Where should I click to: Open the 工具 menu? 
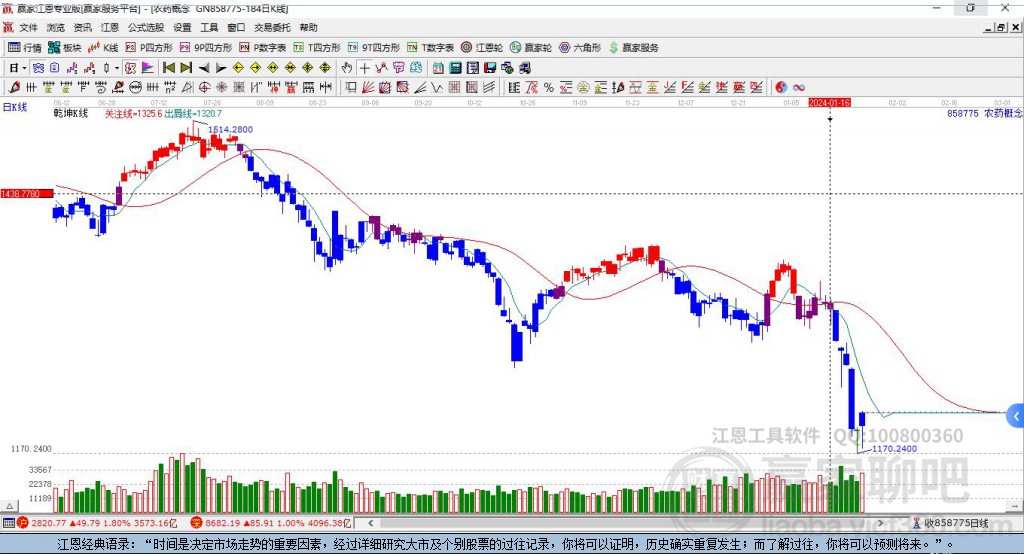coord(209,27)
